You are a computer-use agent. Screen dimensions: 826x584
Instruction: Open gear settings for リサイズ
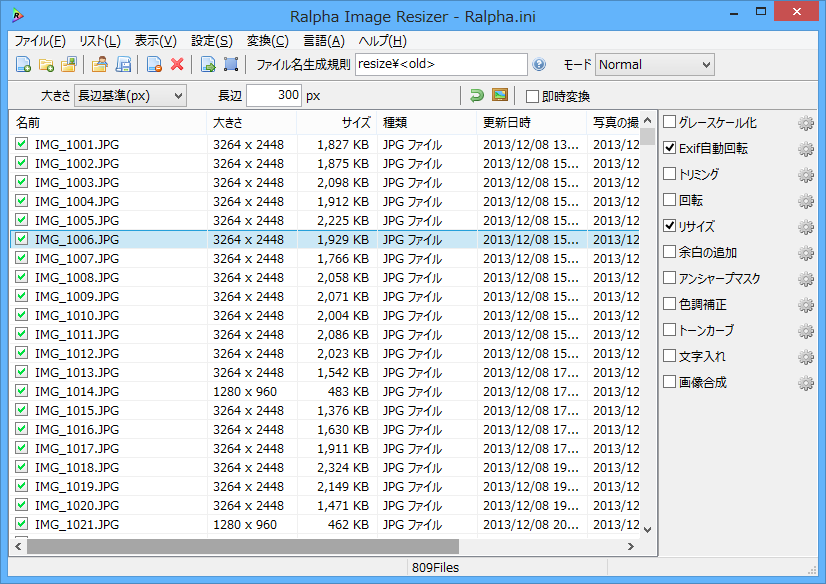[x=805, y=226]
